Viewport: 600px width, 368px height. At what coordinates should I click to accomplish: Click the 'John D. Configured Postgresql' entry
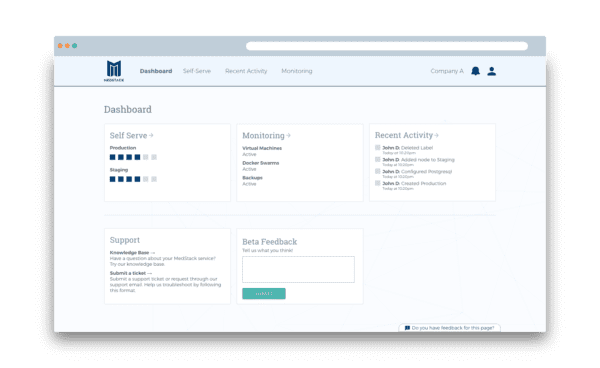414,174
